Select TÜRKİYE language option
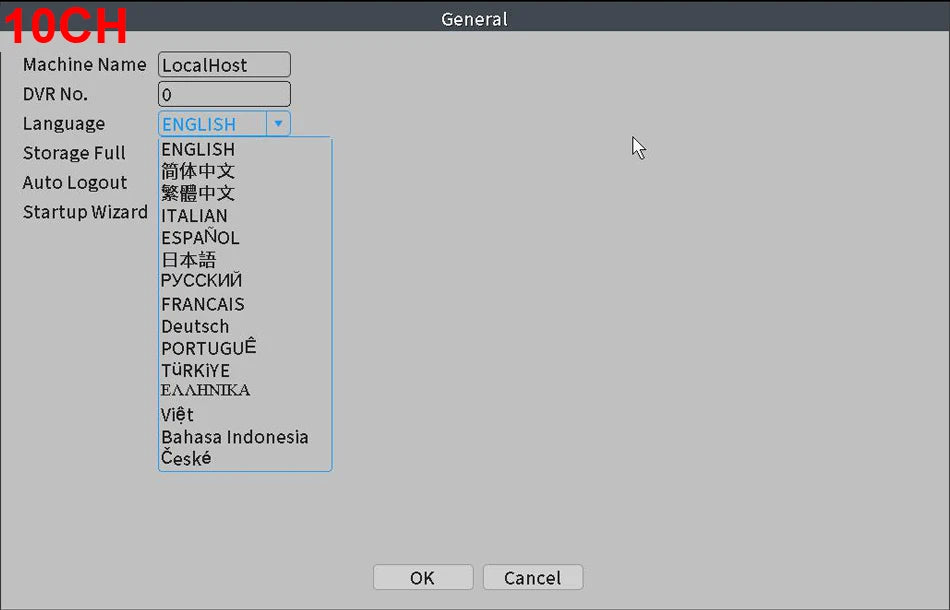This screenshot has height=610, width=950. click(x=195, y=371)
